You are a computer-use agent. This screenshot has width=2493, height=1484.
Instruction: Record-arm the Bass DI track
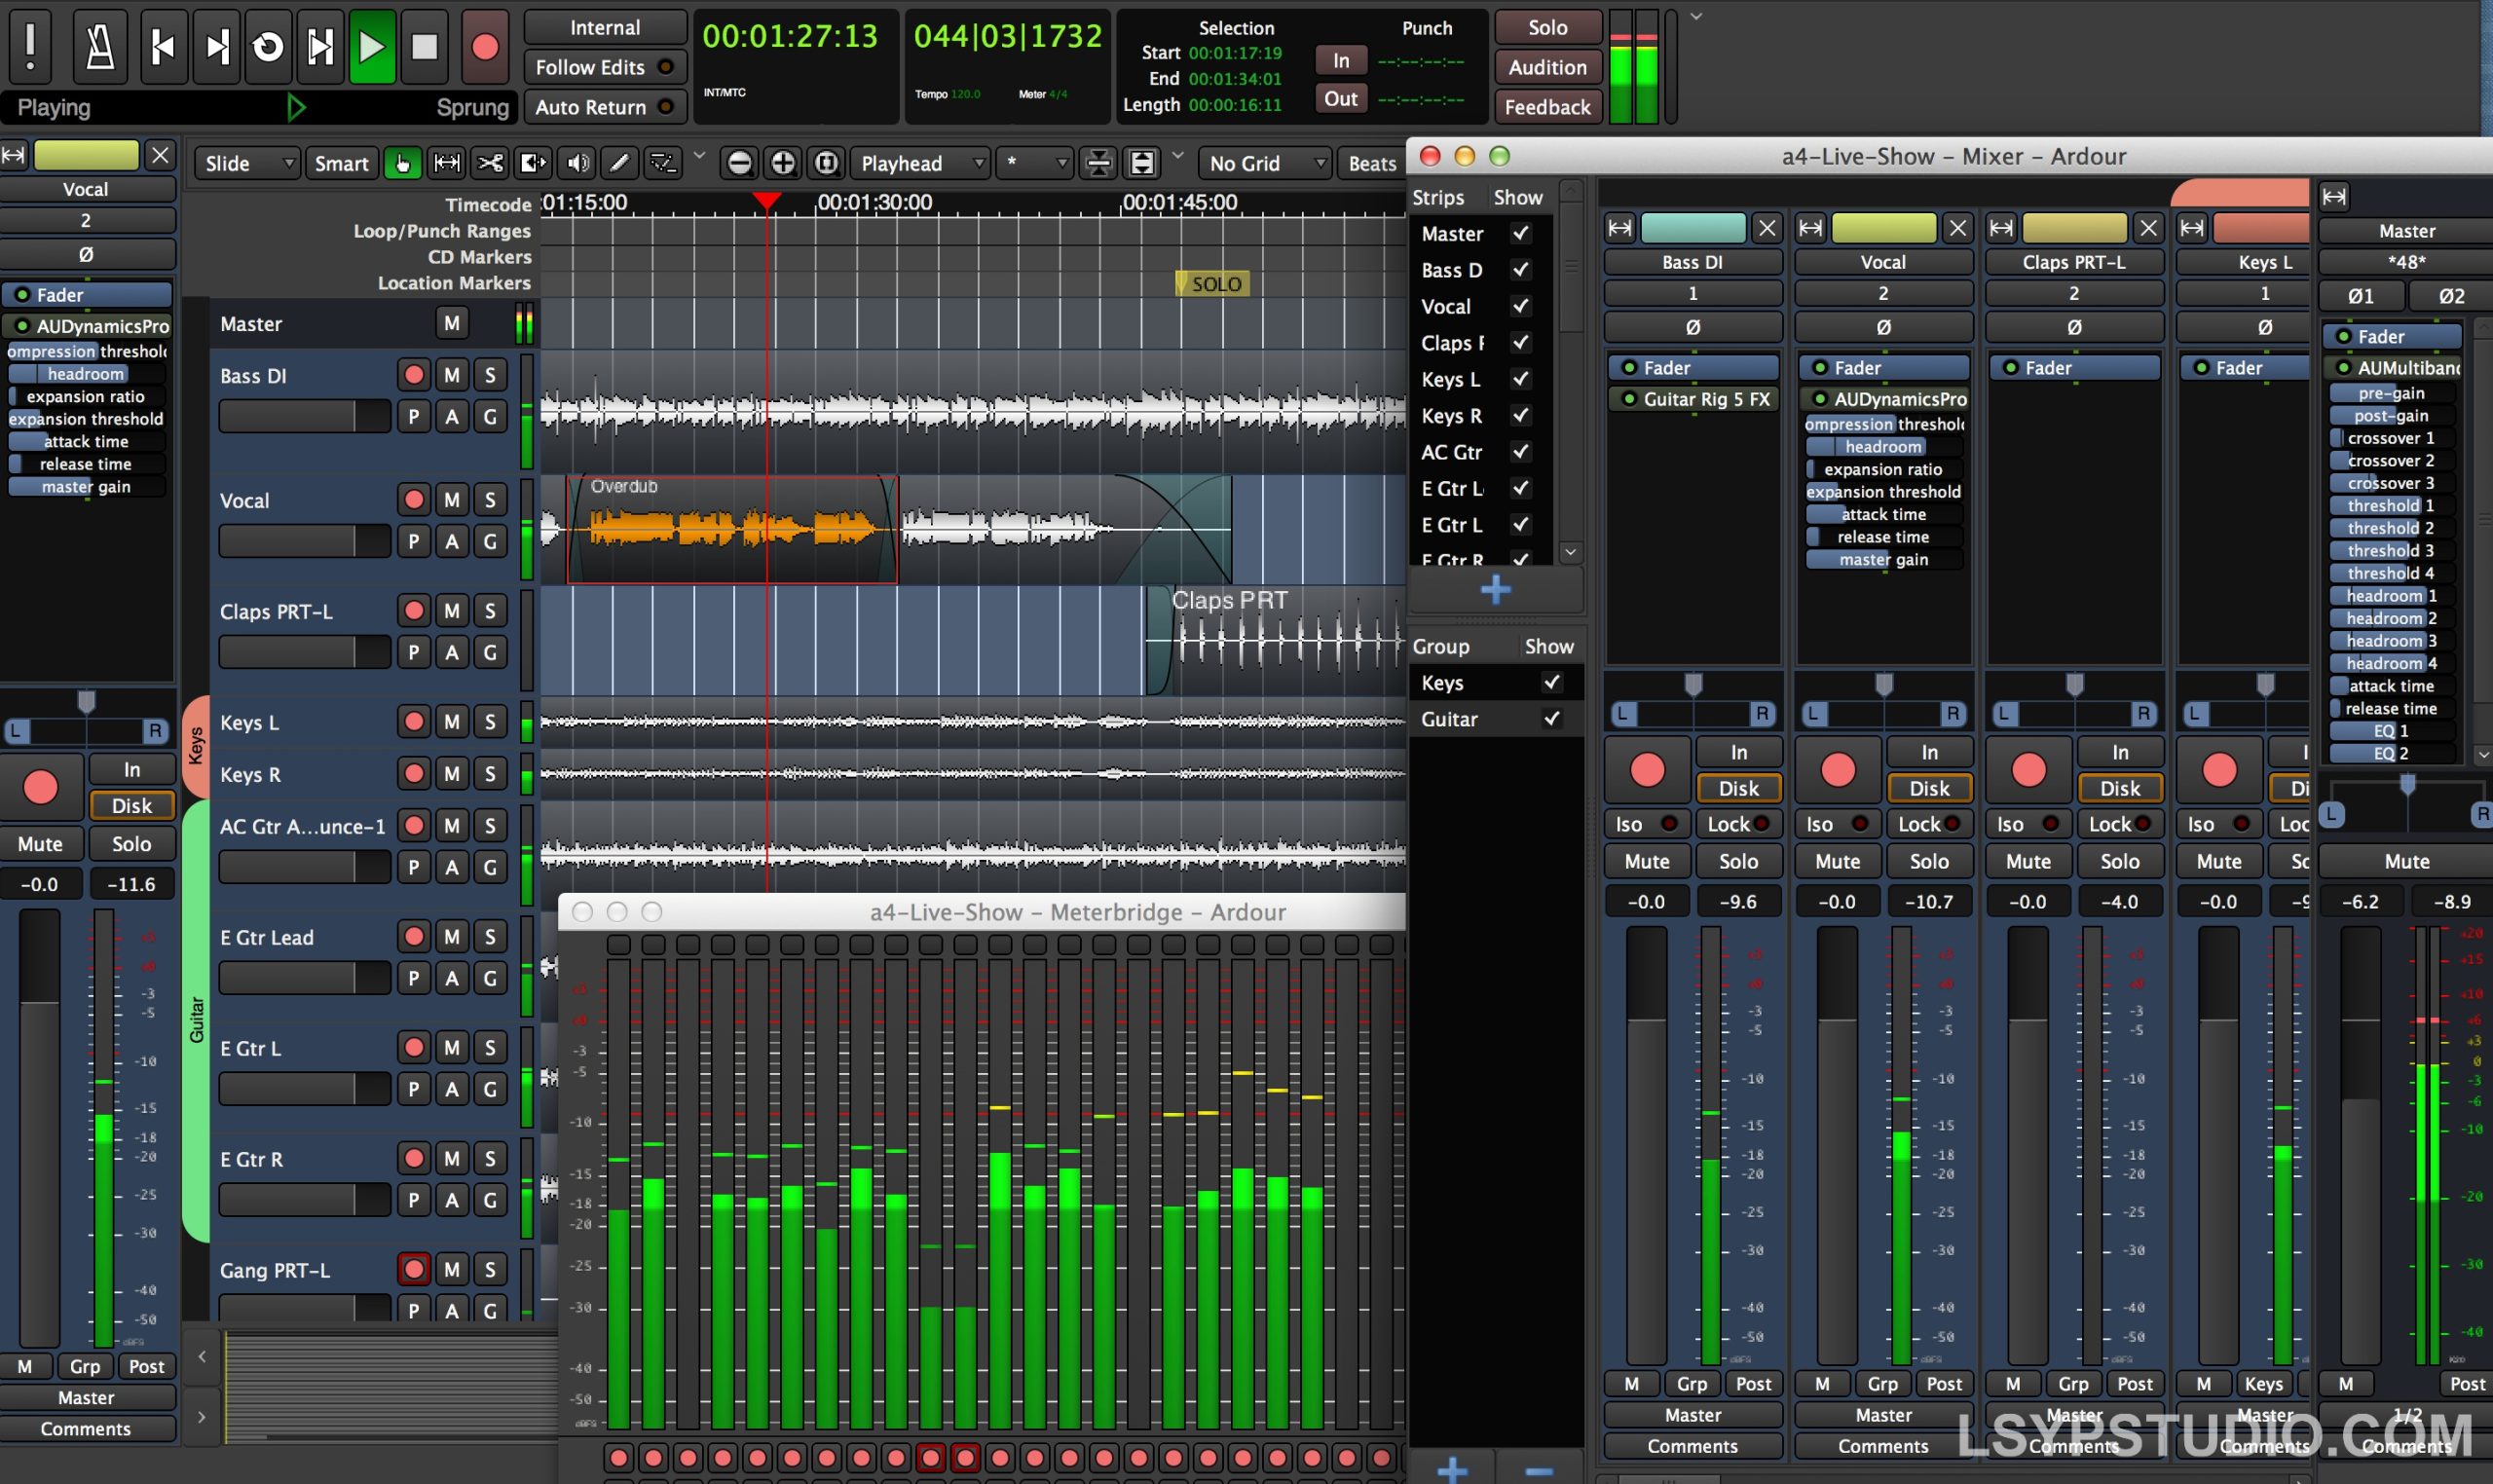[x=413, y=375]
